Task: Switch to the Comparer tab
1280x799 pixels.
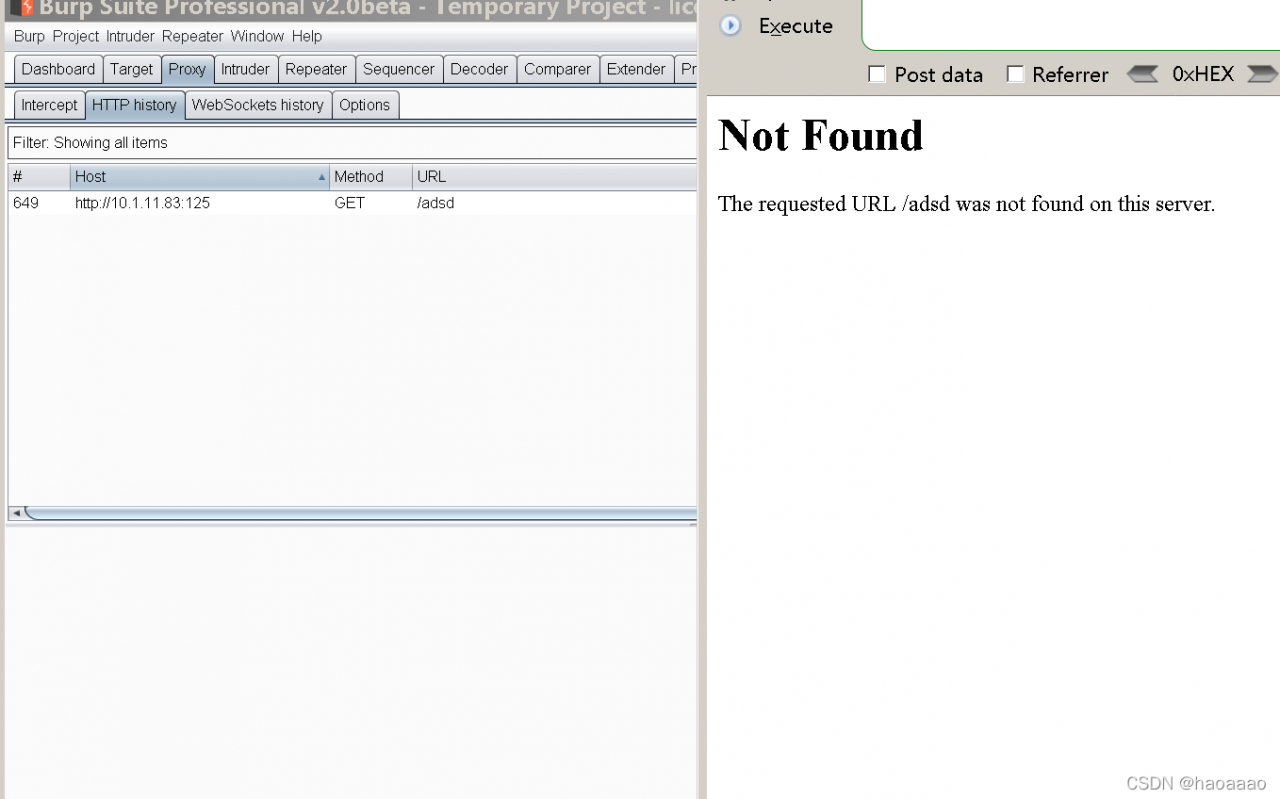Action: click(557, 69)
